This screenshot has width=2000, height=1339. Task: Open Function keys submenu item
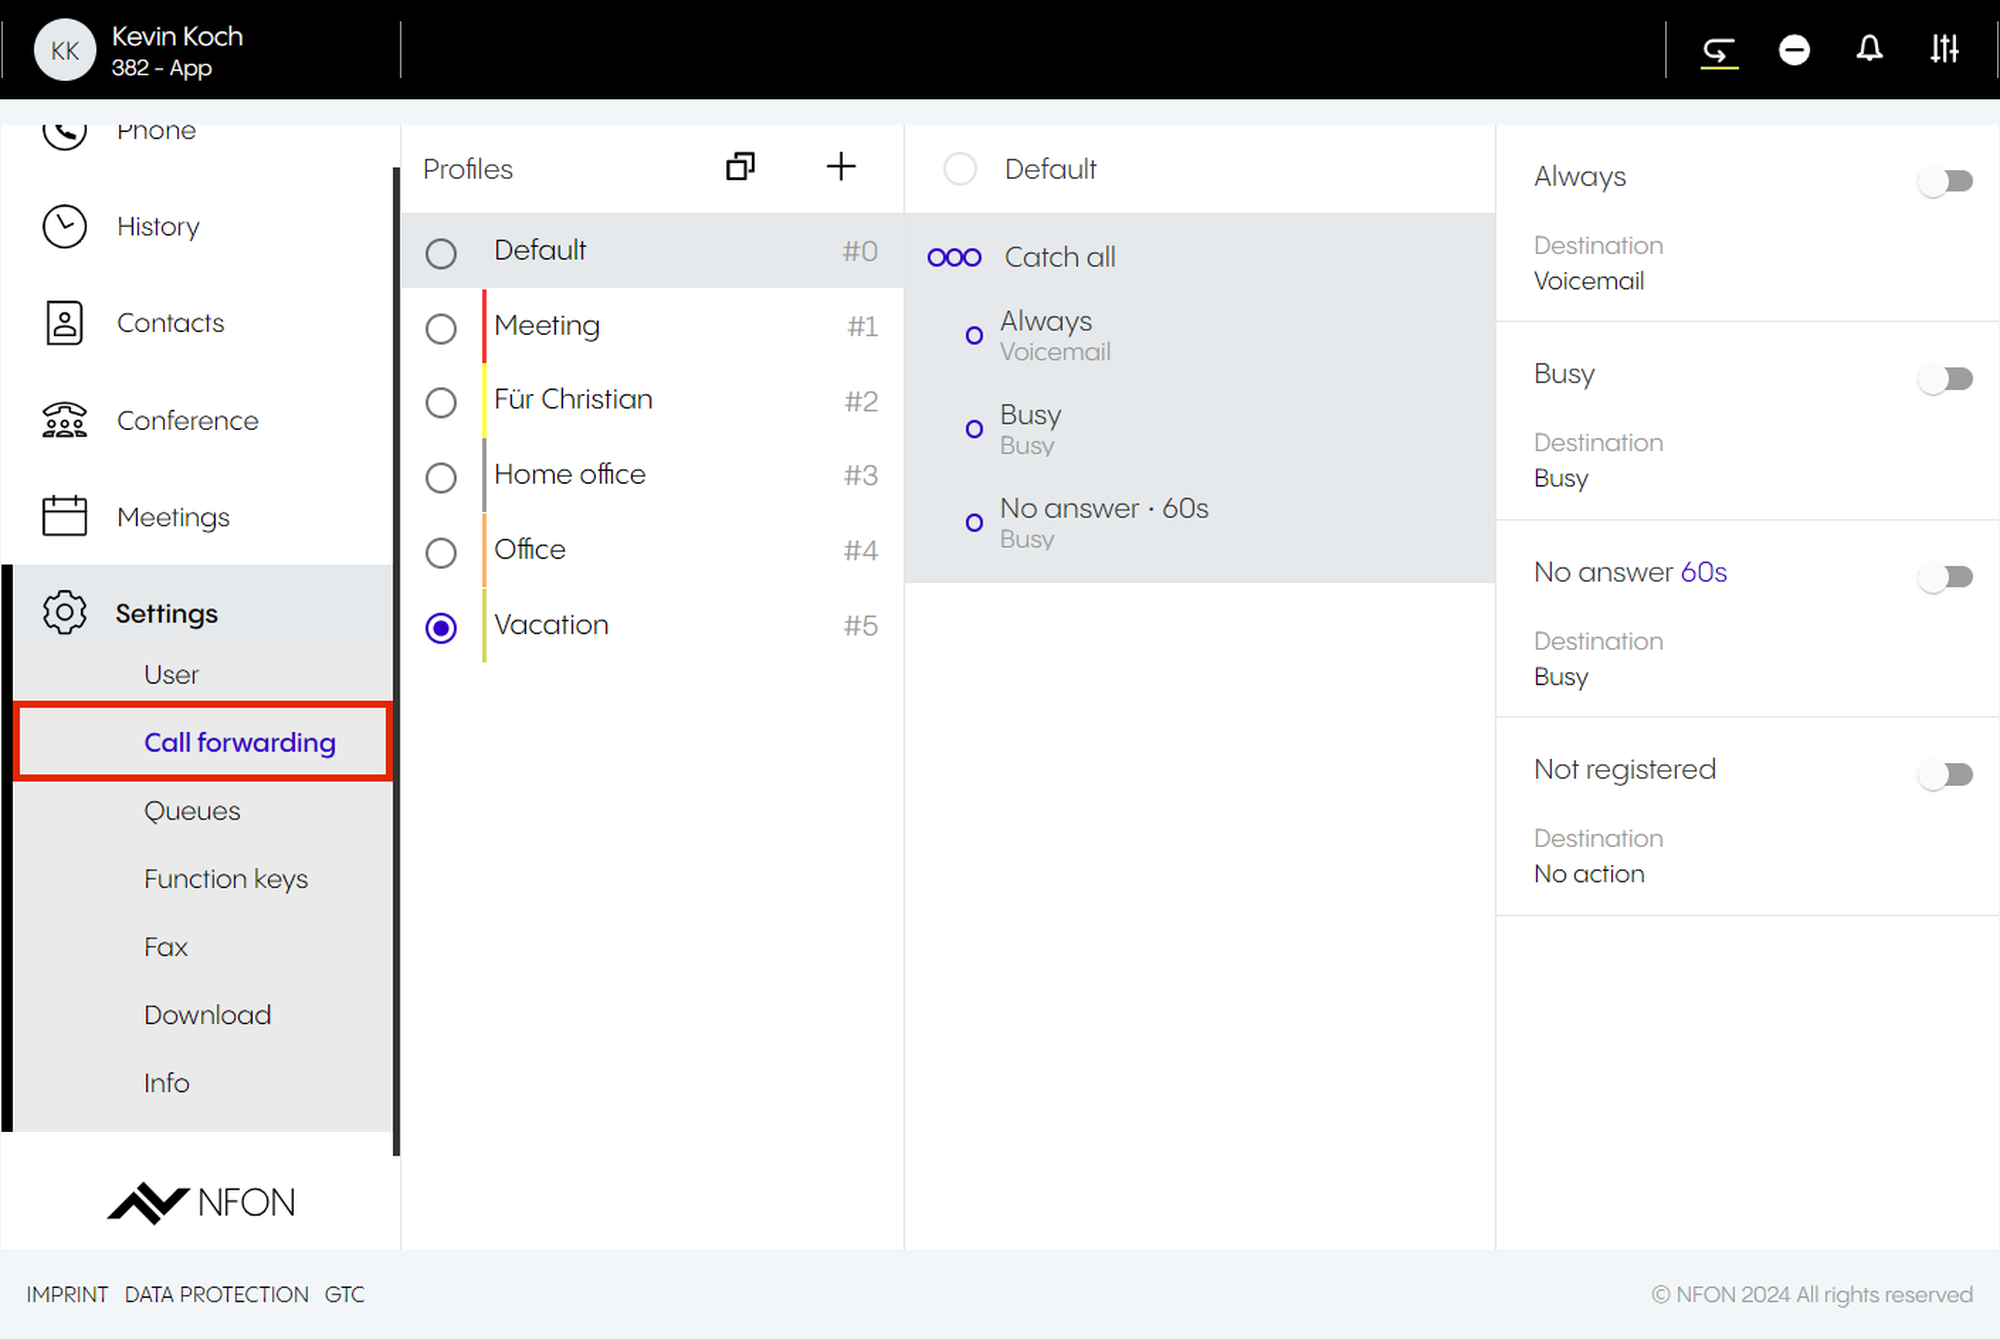(x=225, y=879)
